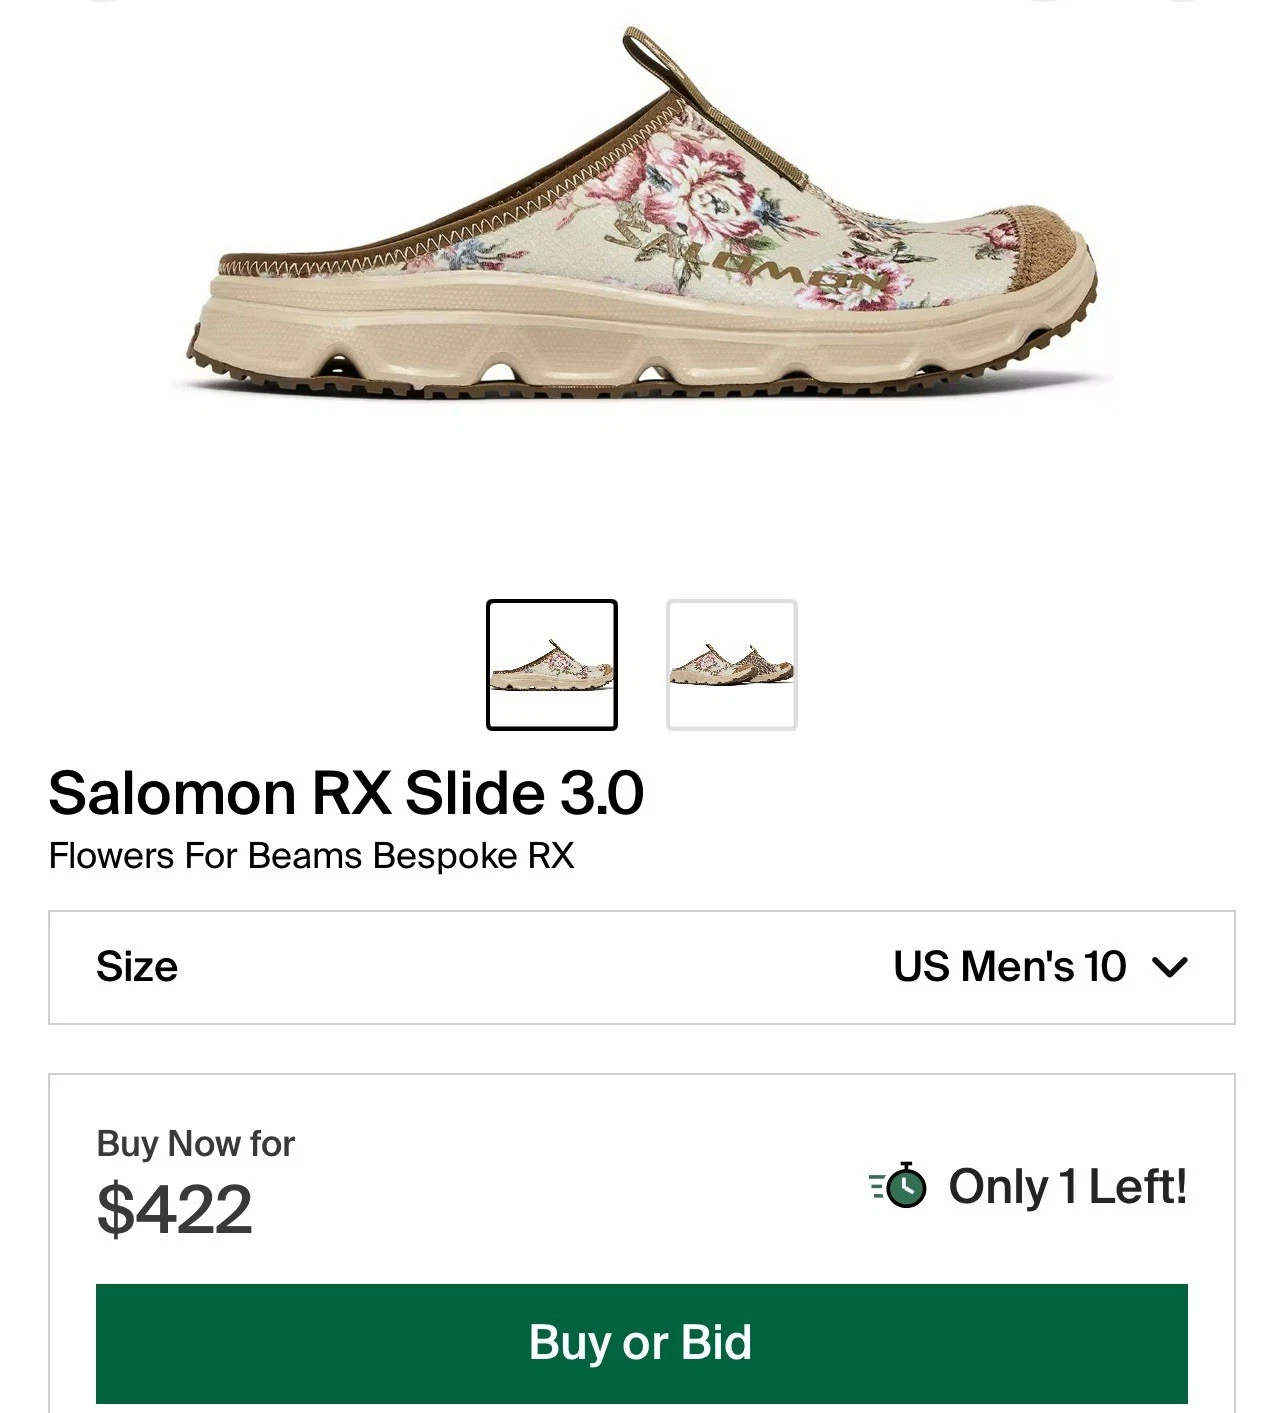The height and width of the screenshot is (1413, 1284).
Task: Select the second thumbnail showing the shoe pair
Action: coord(733,663)
